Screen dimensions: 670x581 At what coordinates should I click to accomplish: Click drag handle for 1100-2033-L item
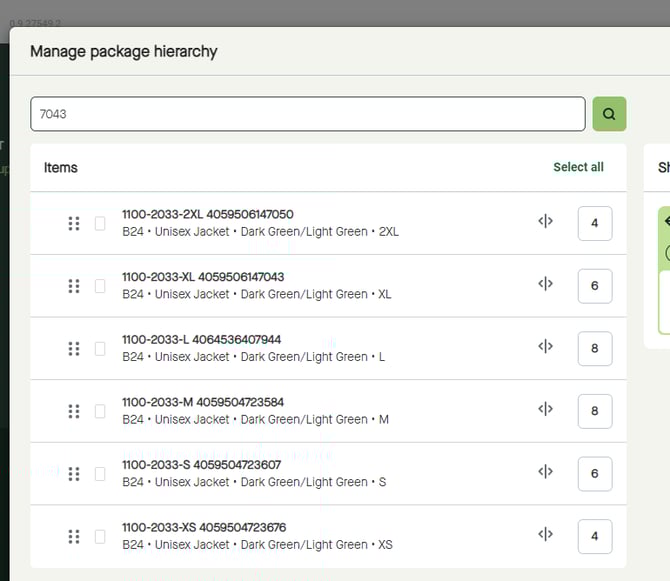coord(73,349)
